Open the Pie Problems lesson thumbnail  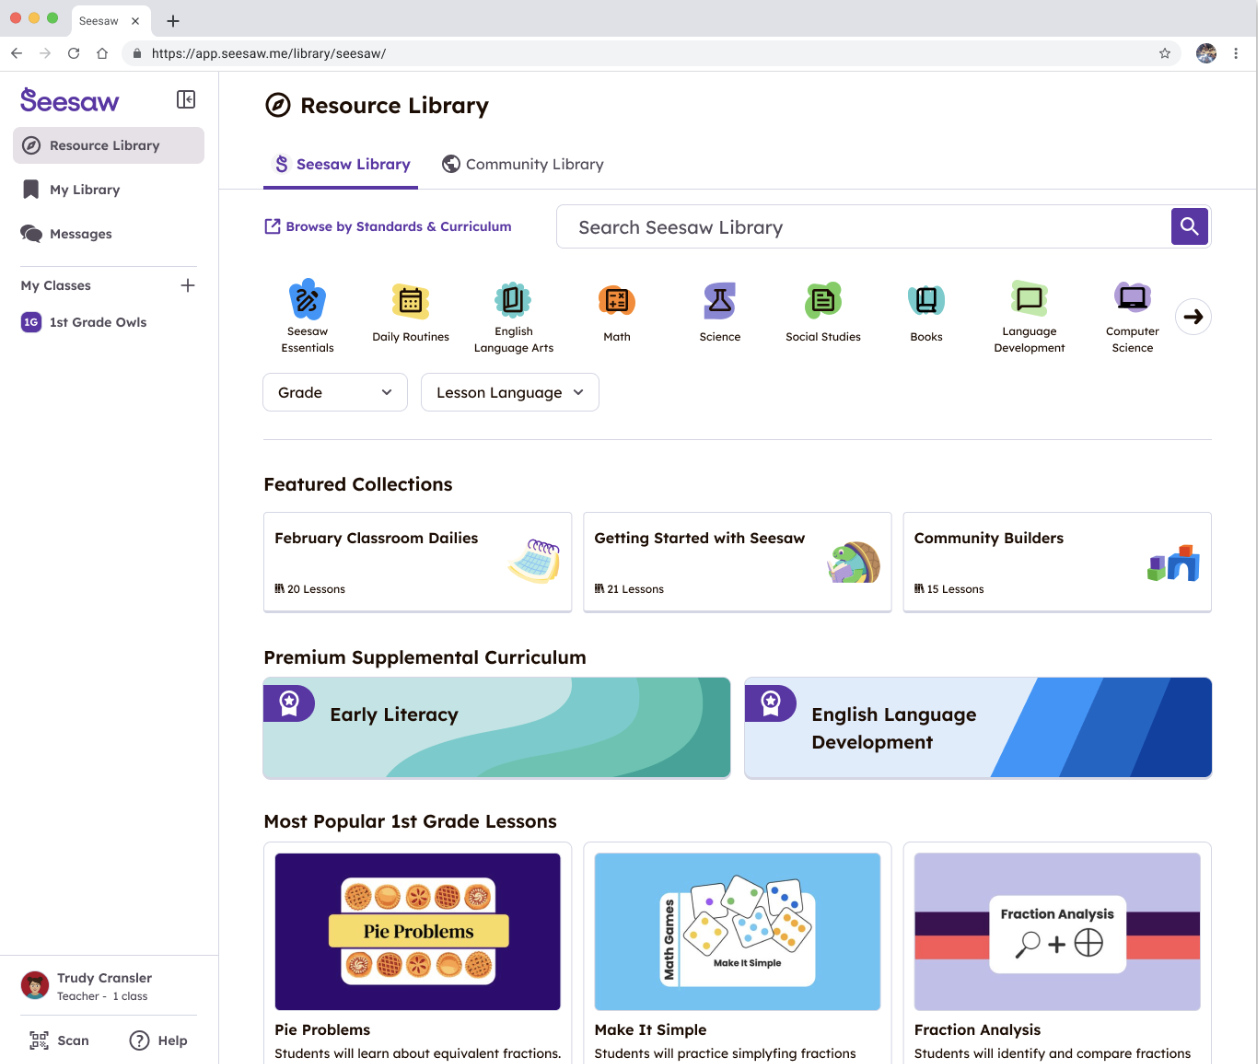click(417, 931)
